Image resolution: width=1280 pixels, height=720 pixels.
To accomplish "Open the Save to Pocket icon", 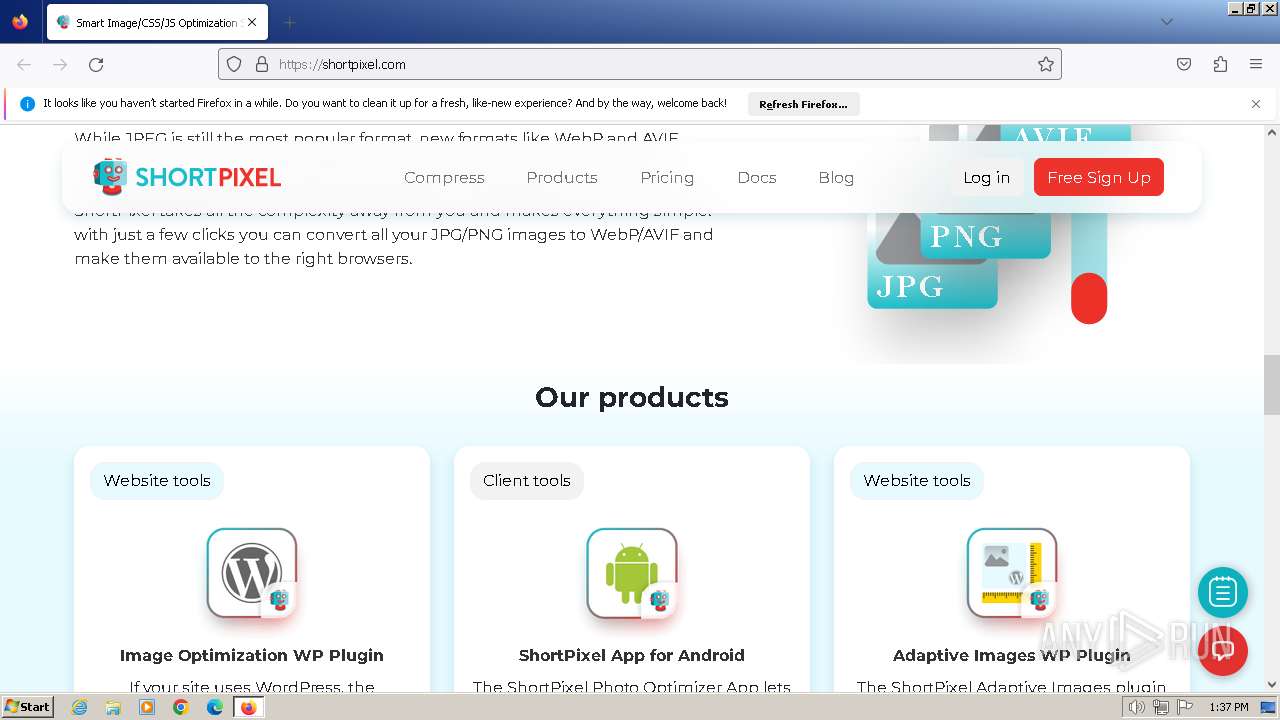I will click(x=1184, y=64).
